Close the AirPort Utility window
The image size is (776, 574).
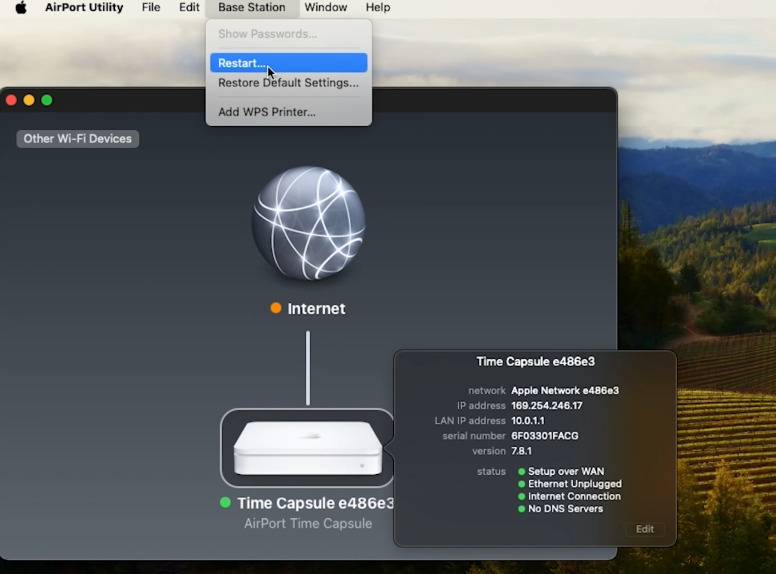pyautogui.click(x=11, y=100)
